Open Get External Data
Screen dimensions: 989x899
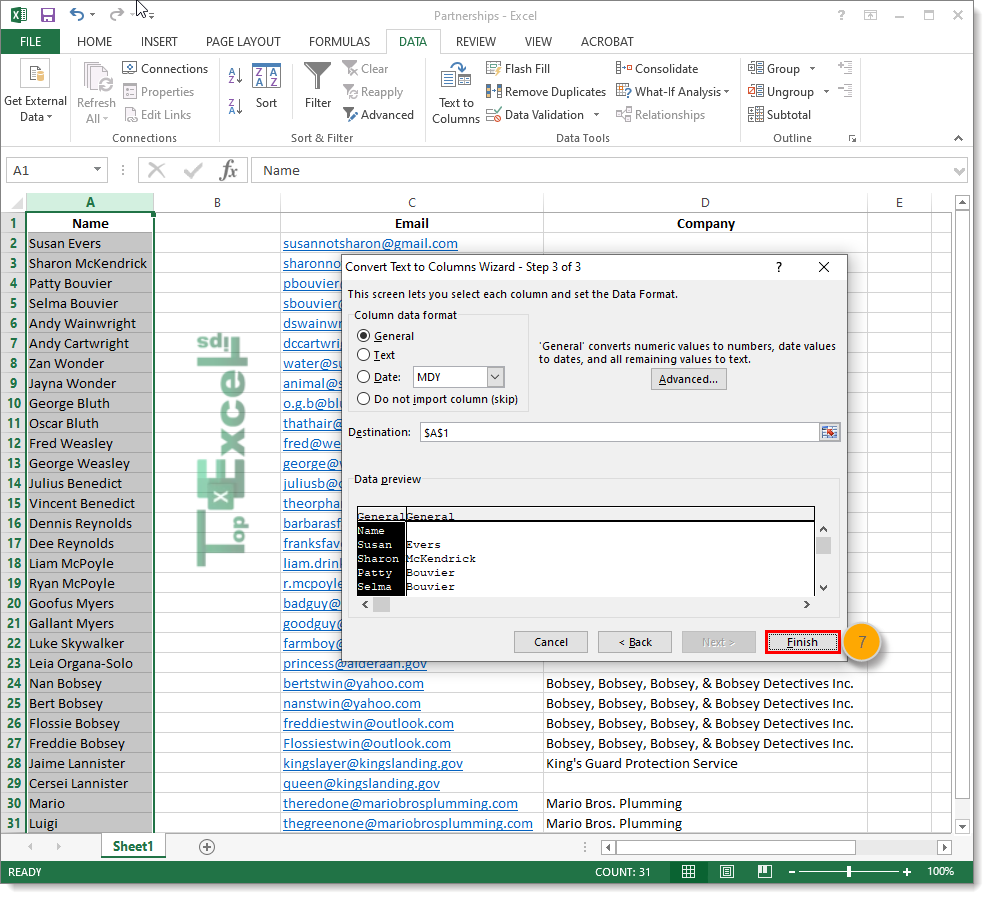coord(35,91)
